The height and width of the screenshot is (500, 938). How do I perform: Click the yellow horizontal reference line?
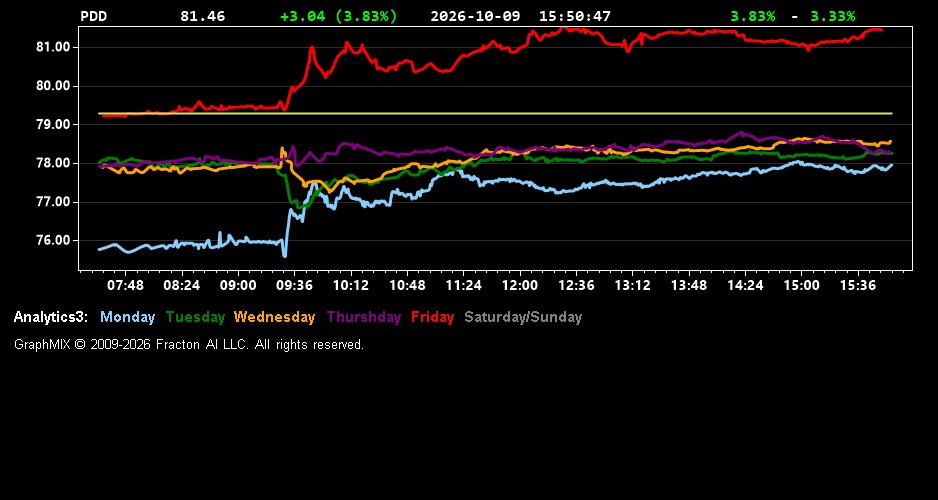click(x=496, y=113)
